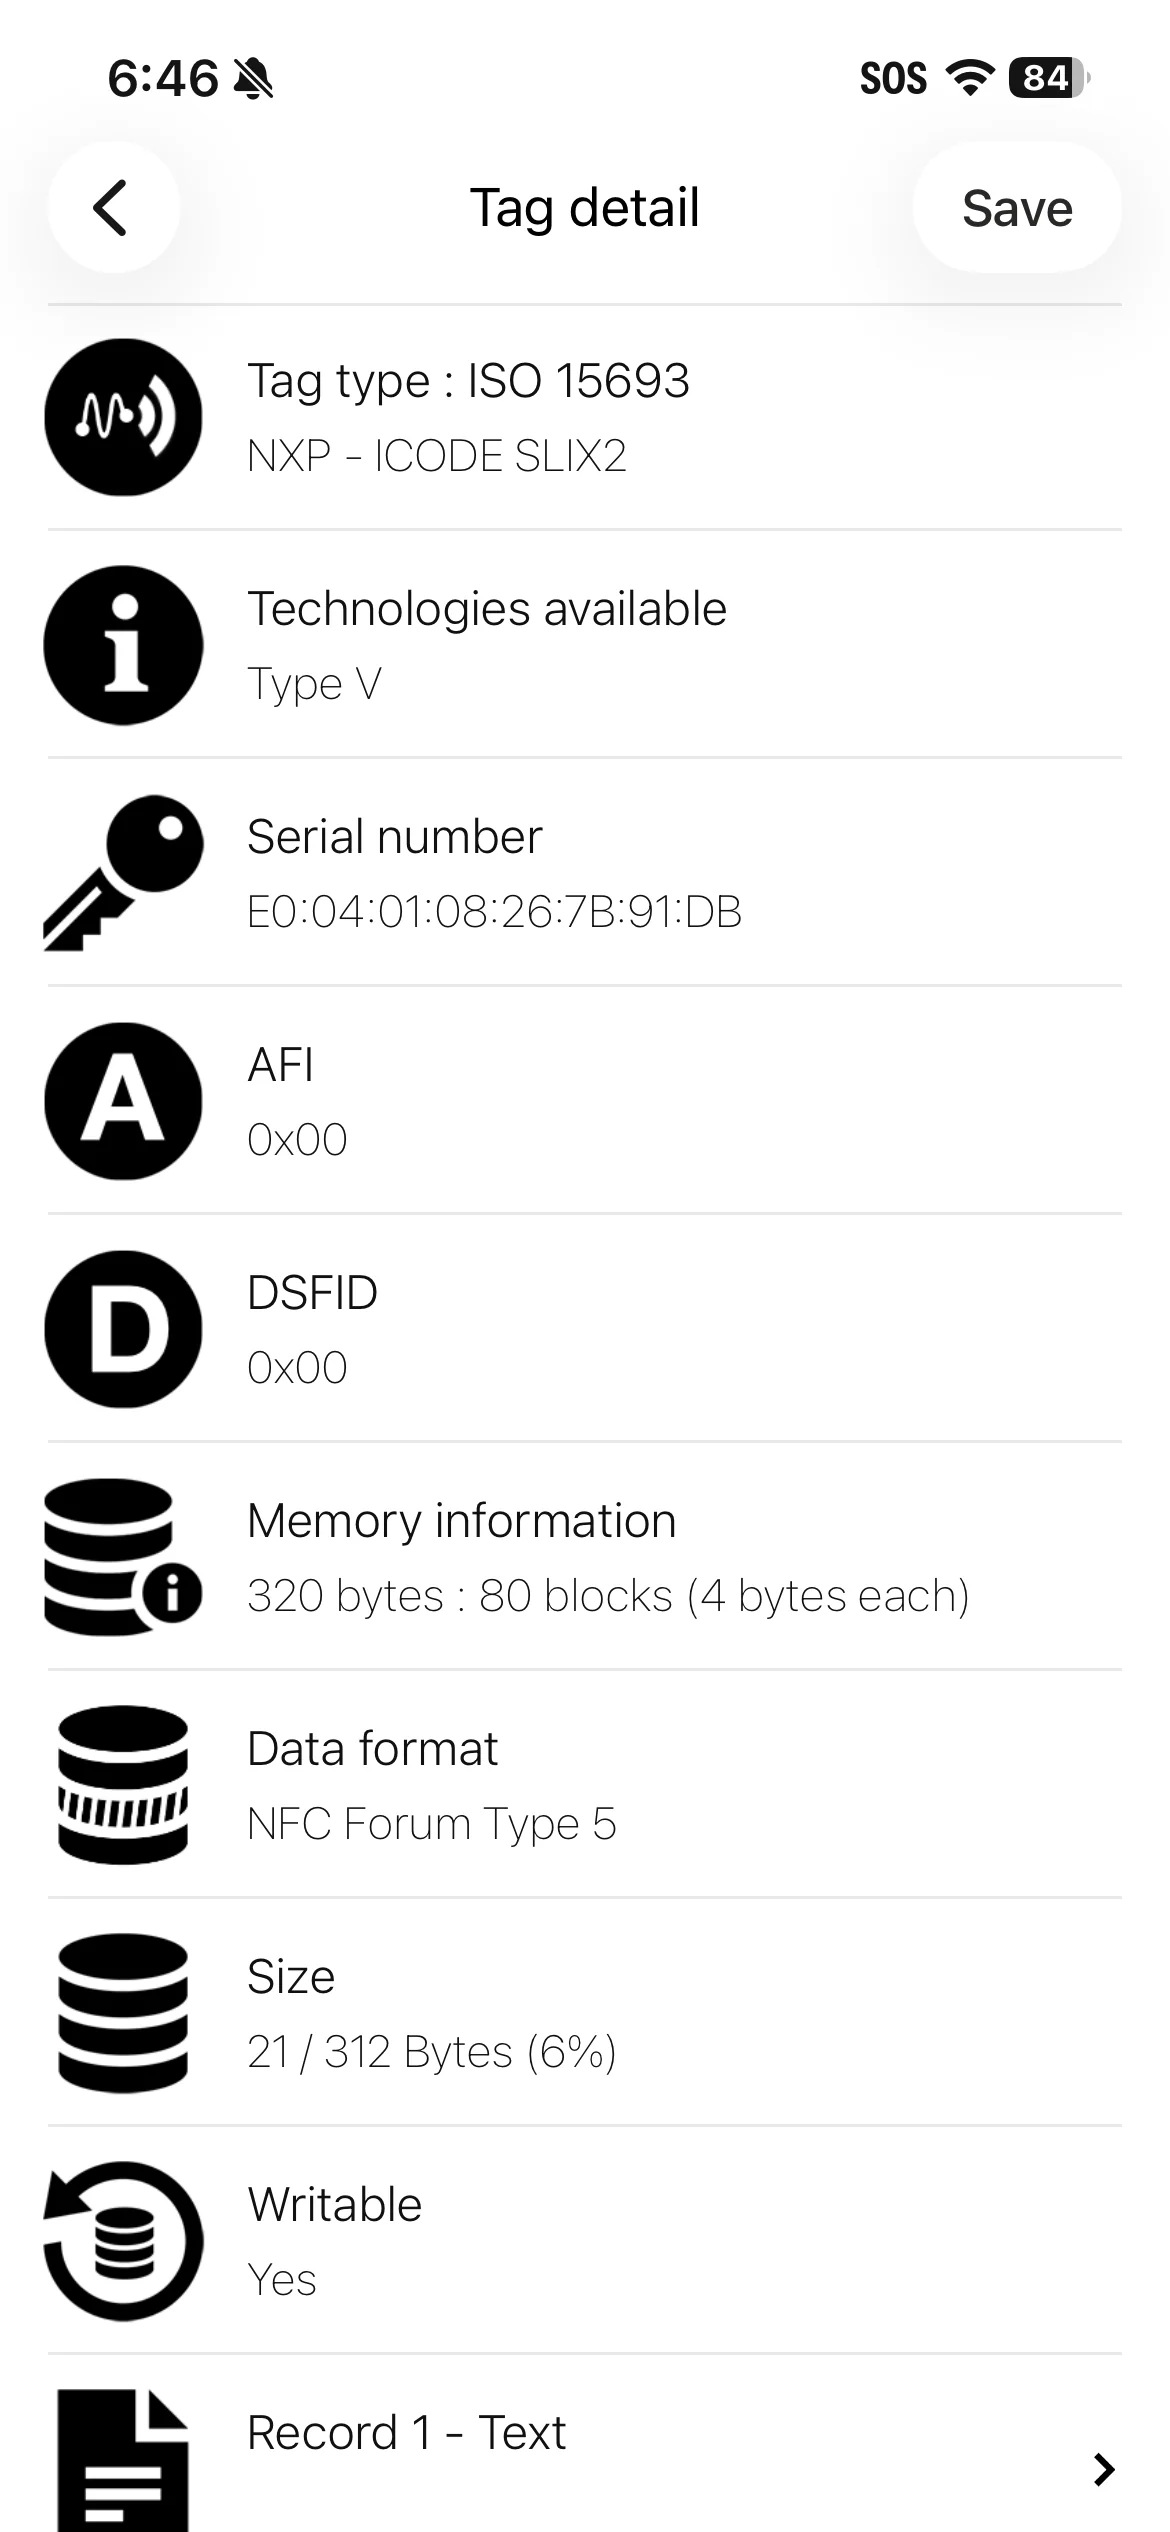Tap the Technologies available info icon
Viewport: 1170px width, 2532px height.
[123, 645]
